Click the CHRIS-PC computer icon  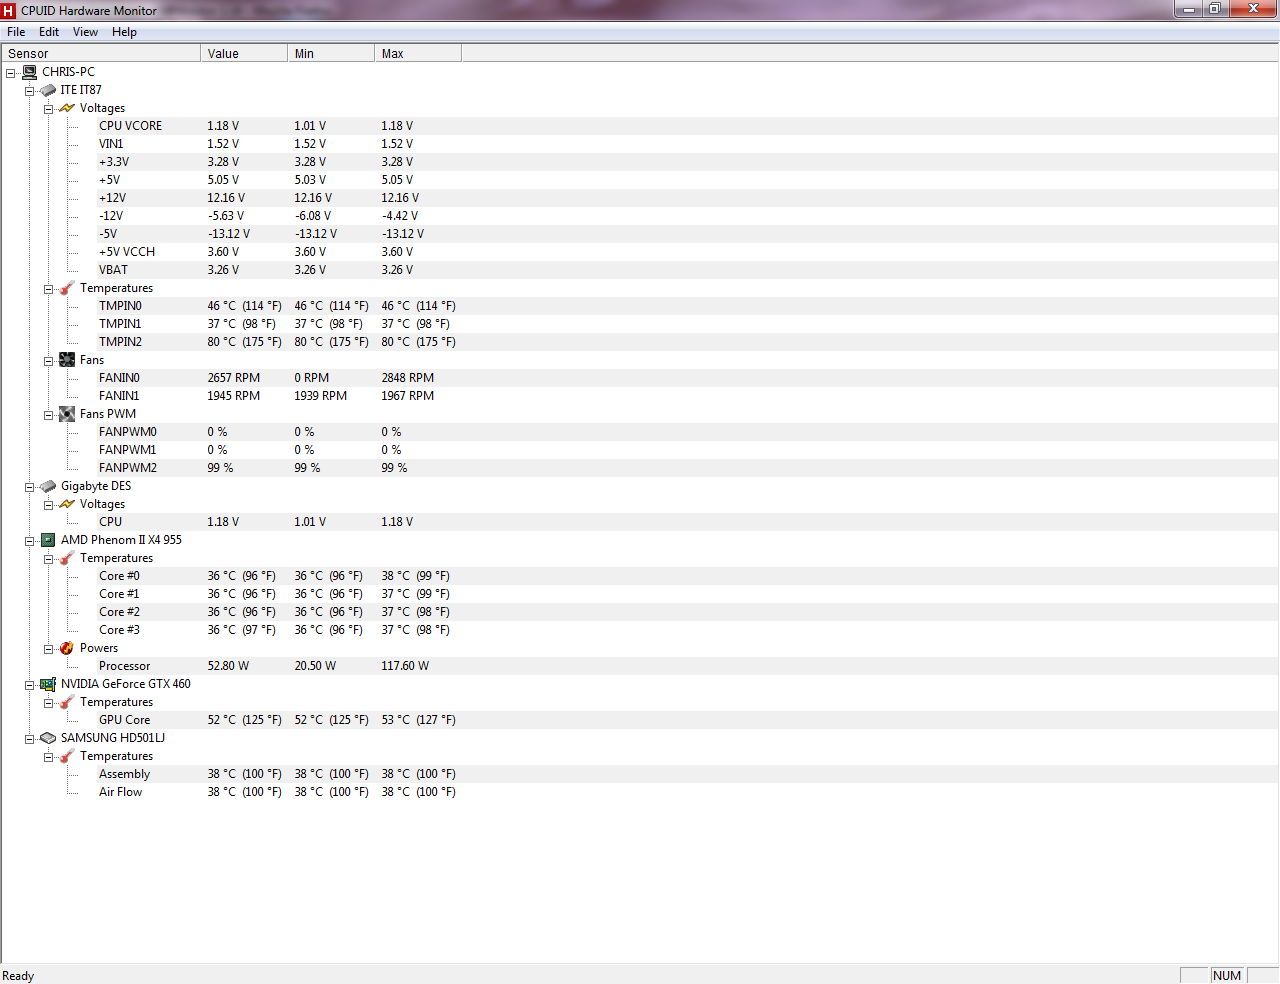pos(29,72)
